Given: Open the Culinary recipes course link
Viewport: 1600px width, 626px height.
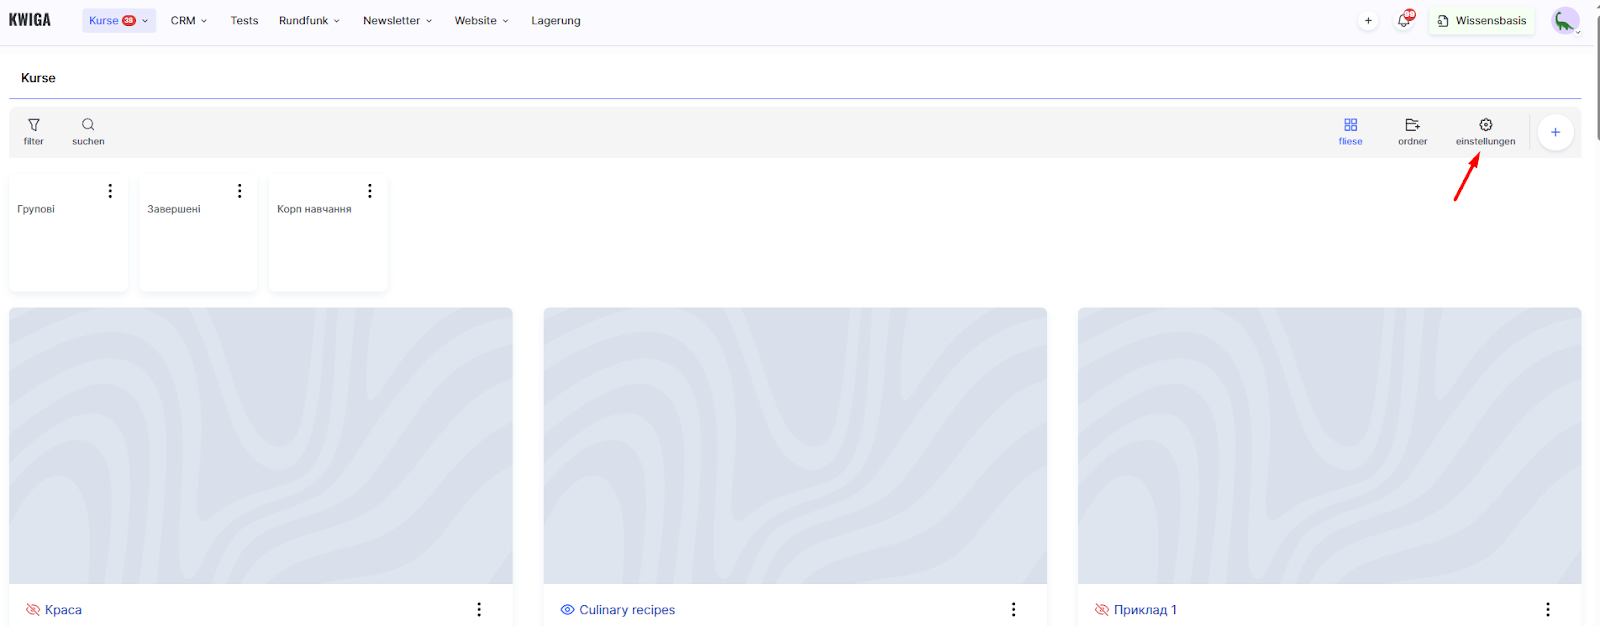Looking at the screenshot, I should [x=627, y=610].
